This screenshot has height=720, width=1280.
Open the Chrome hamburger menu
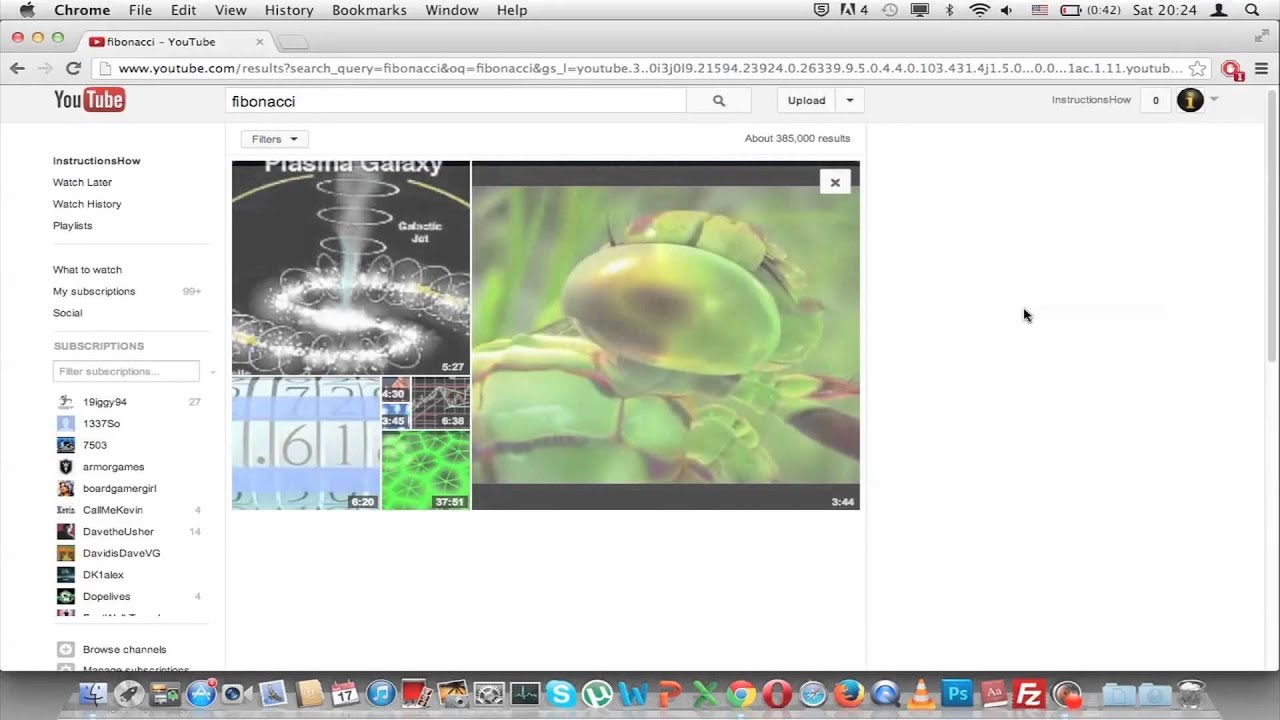point(1261,68)
